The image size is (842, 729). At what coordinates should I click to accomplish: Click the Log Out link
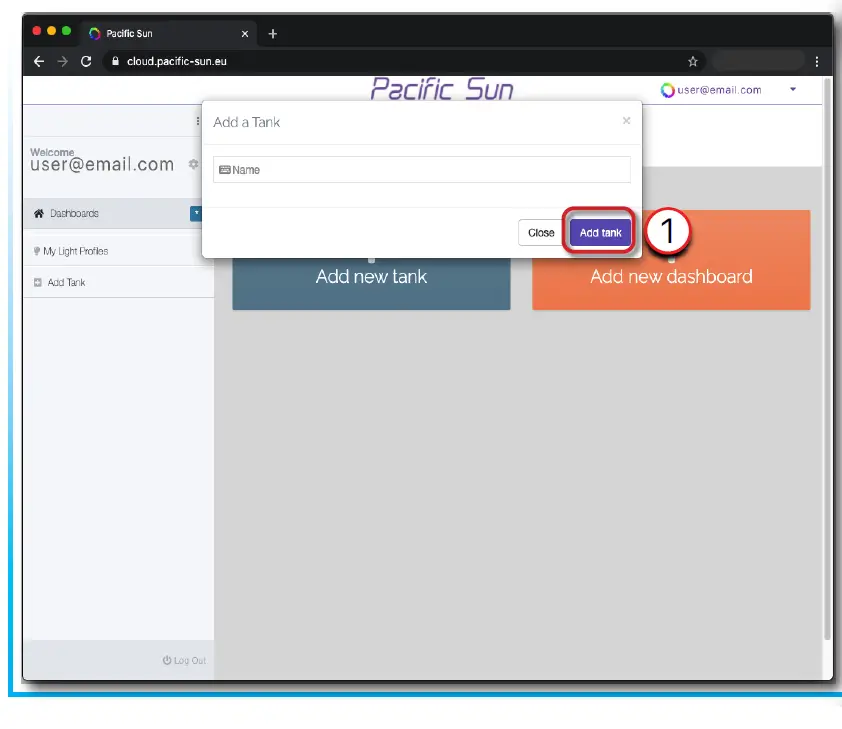[184, 660]
